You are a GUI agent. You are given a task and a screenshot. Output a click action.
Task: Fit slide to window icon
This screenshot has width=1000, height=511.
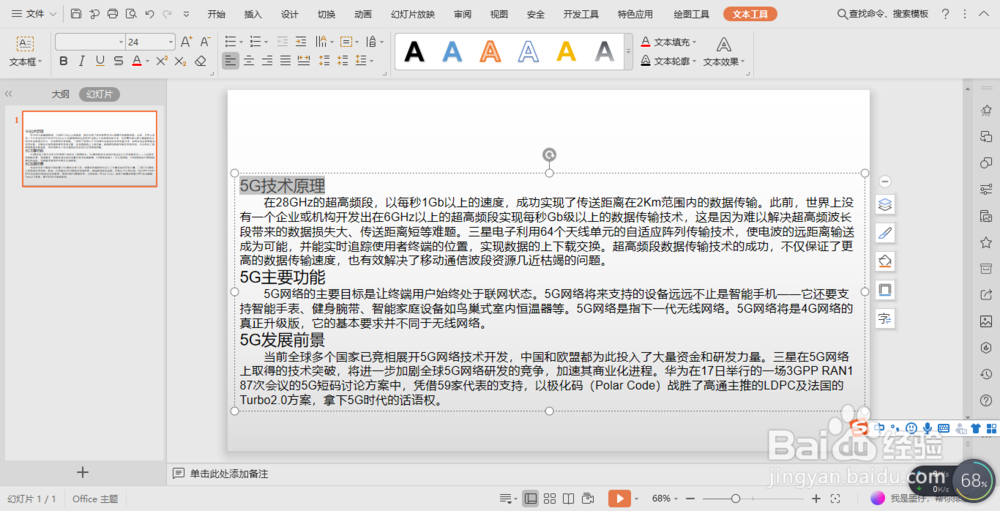tap(835, 498)
